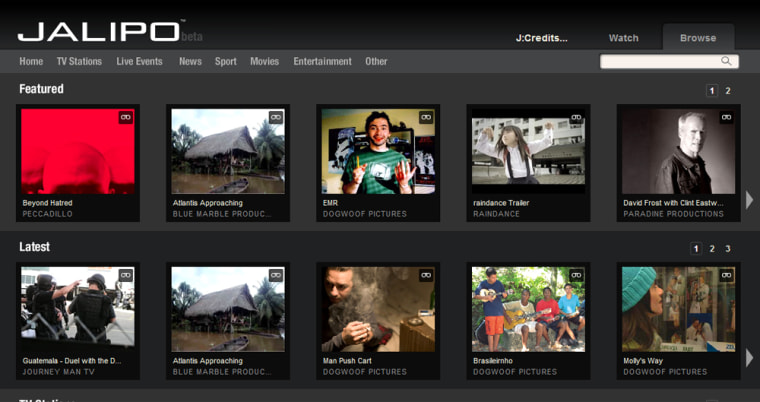This screenshot has width=760, height=402.
Task: Click the JALIPO logo
Action: tap(99, 32)
